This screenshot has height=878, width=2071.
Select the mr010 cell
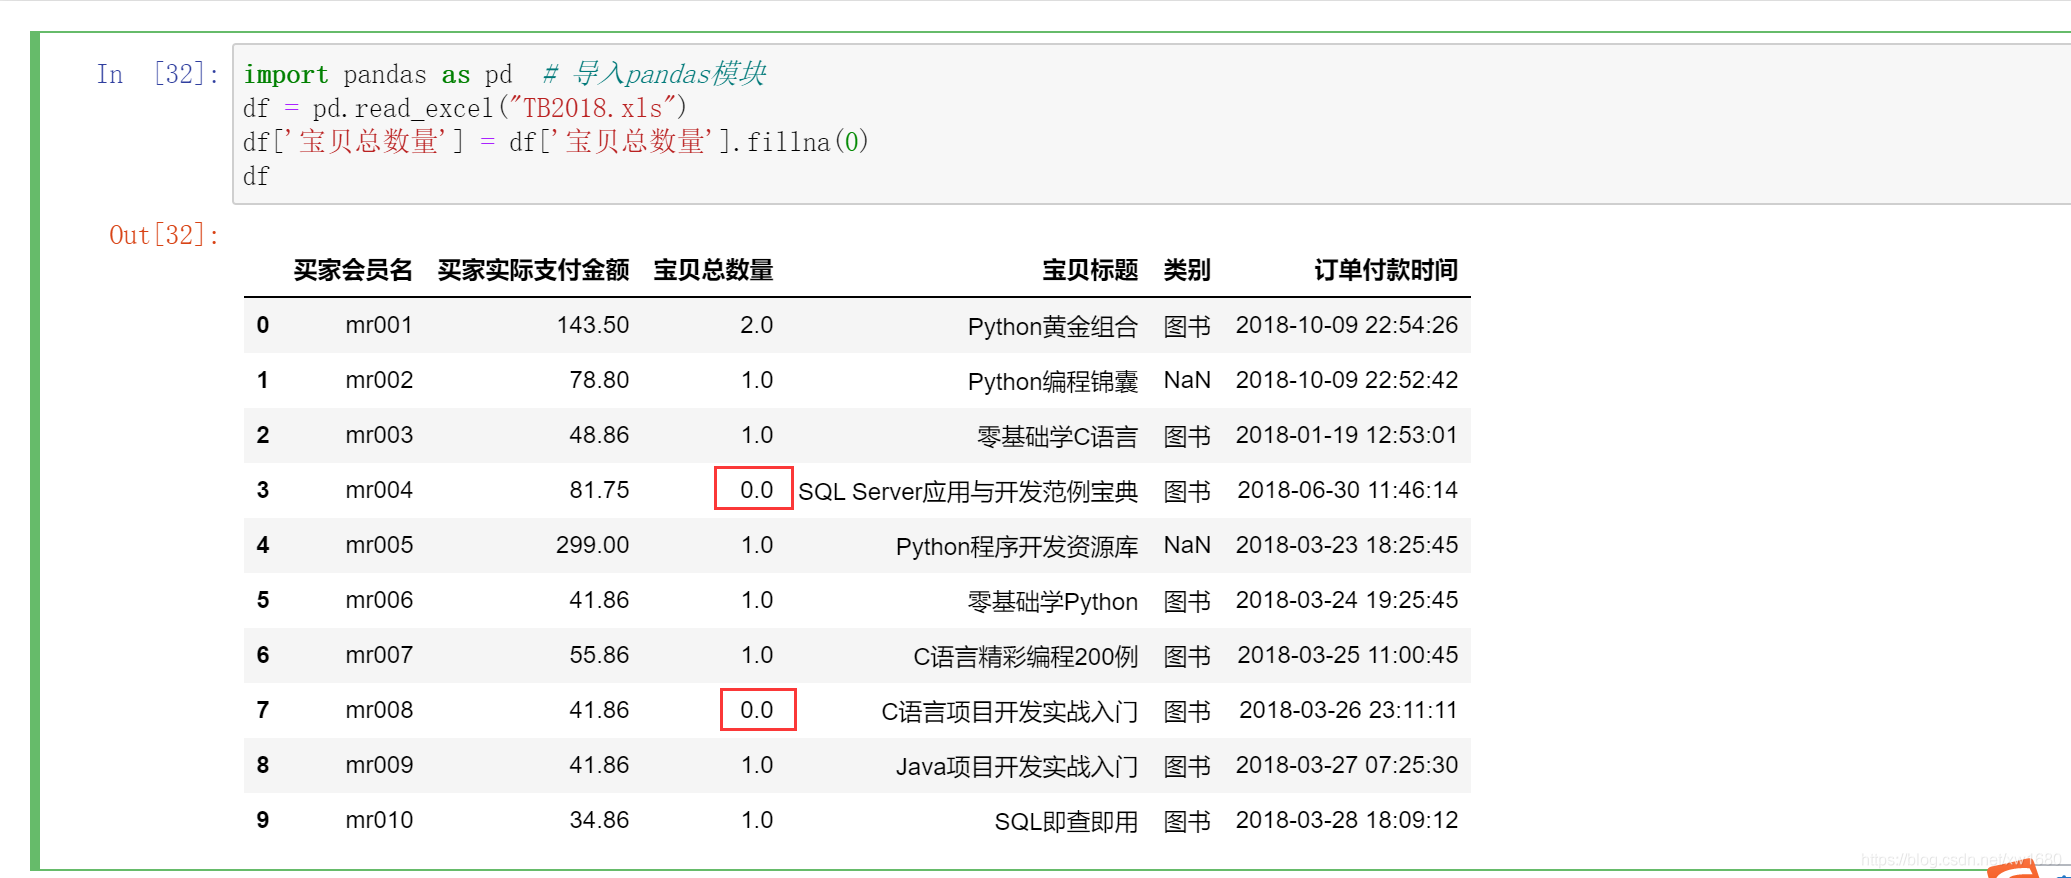tap(379, 820)
